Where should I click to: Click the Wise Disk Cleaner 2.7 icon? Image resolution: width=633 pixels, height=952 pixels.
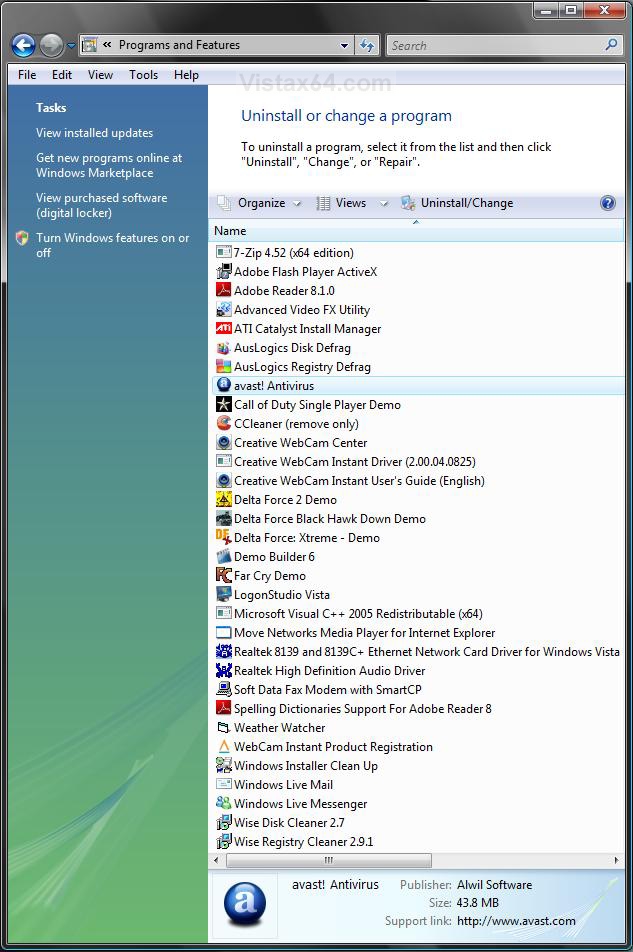pos(223,822)
